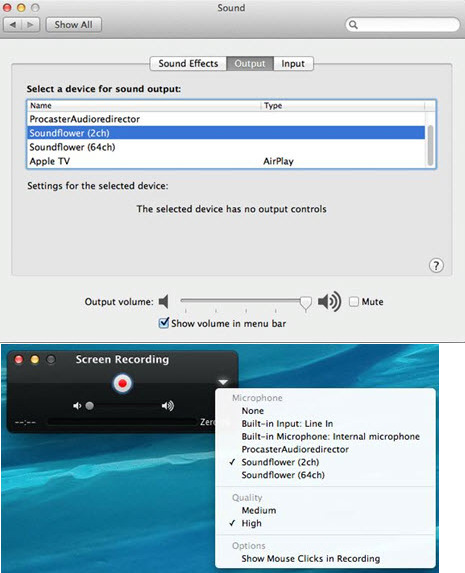Open the help question mark button
Image resolution: width=465 pixels, height=573 pixels.
point(436,266)
